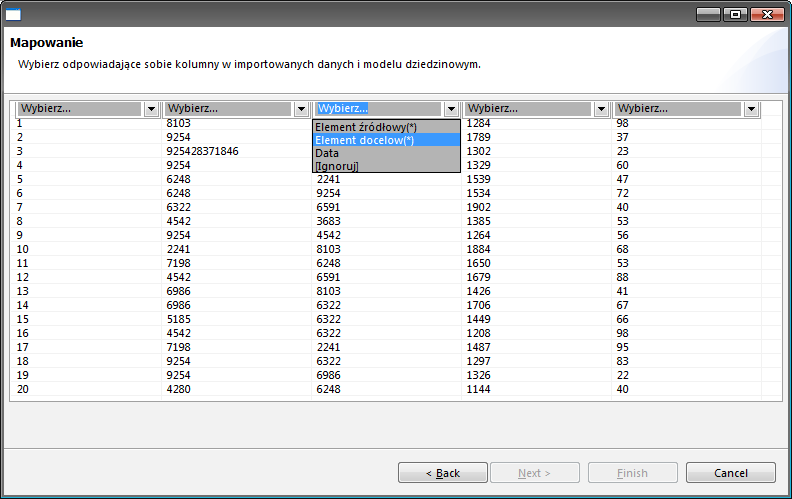Click '1534' in row 6
Viewport: 792px width, 499px height.
pos(478,193)
